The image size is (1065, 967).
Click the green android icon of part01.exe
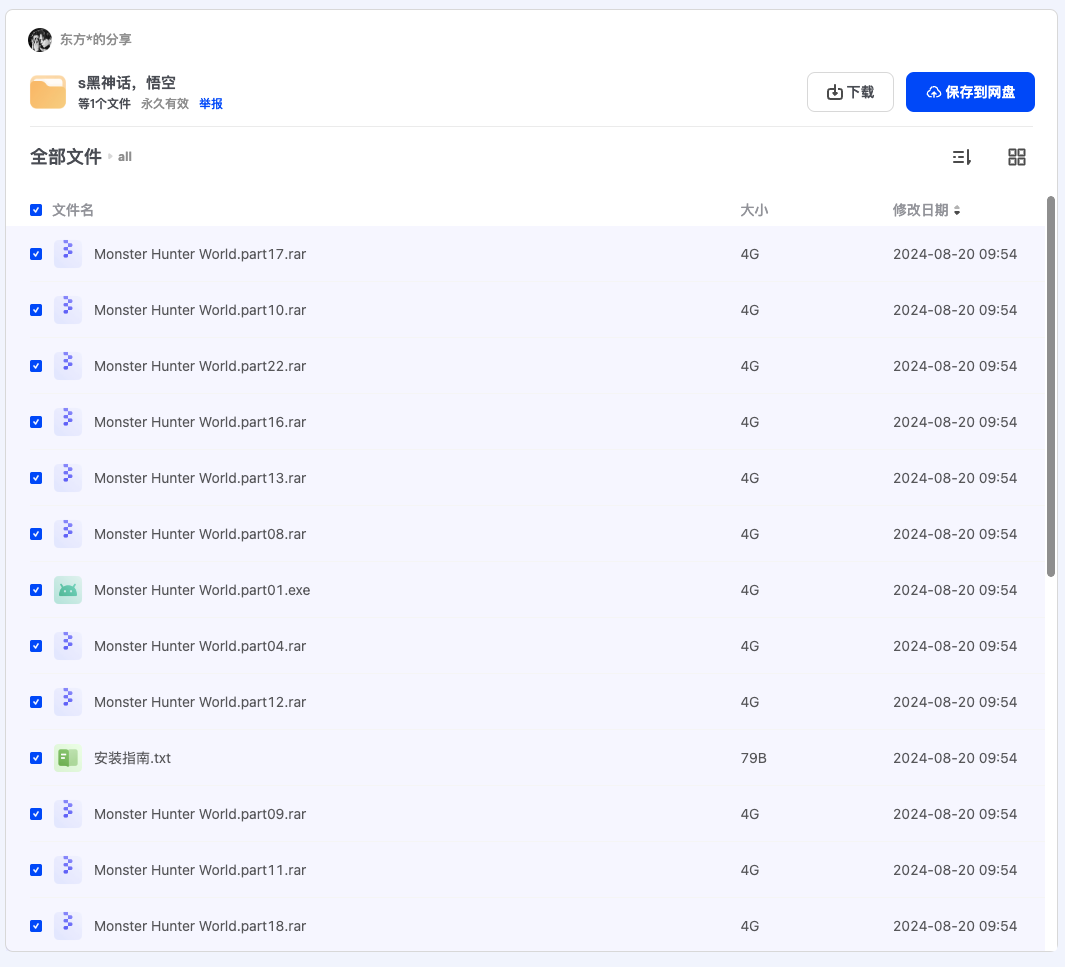pos(68,590)
